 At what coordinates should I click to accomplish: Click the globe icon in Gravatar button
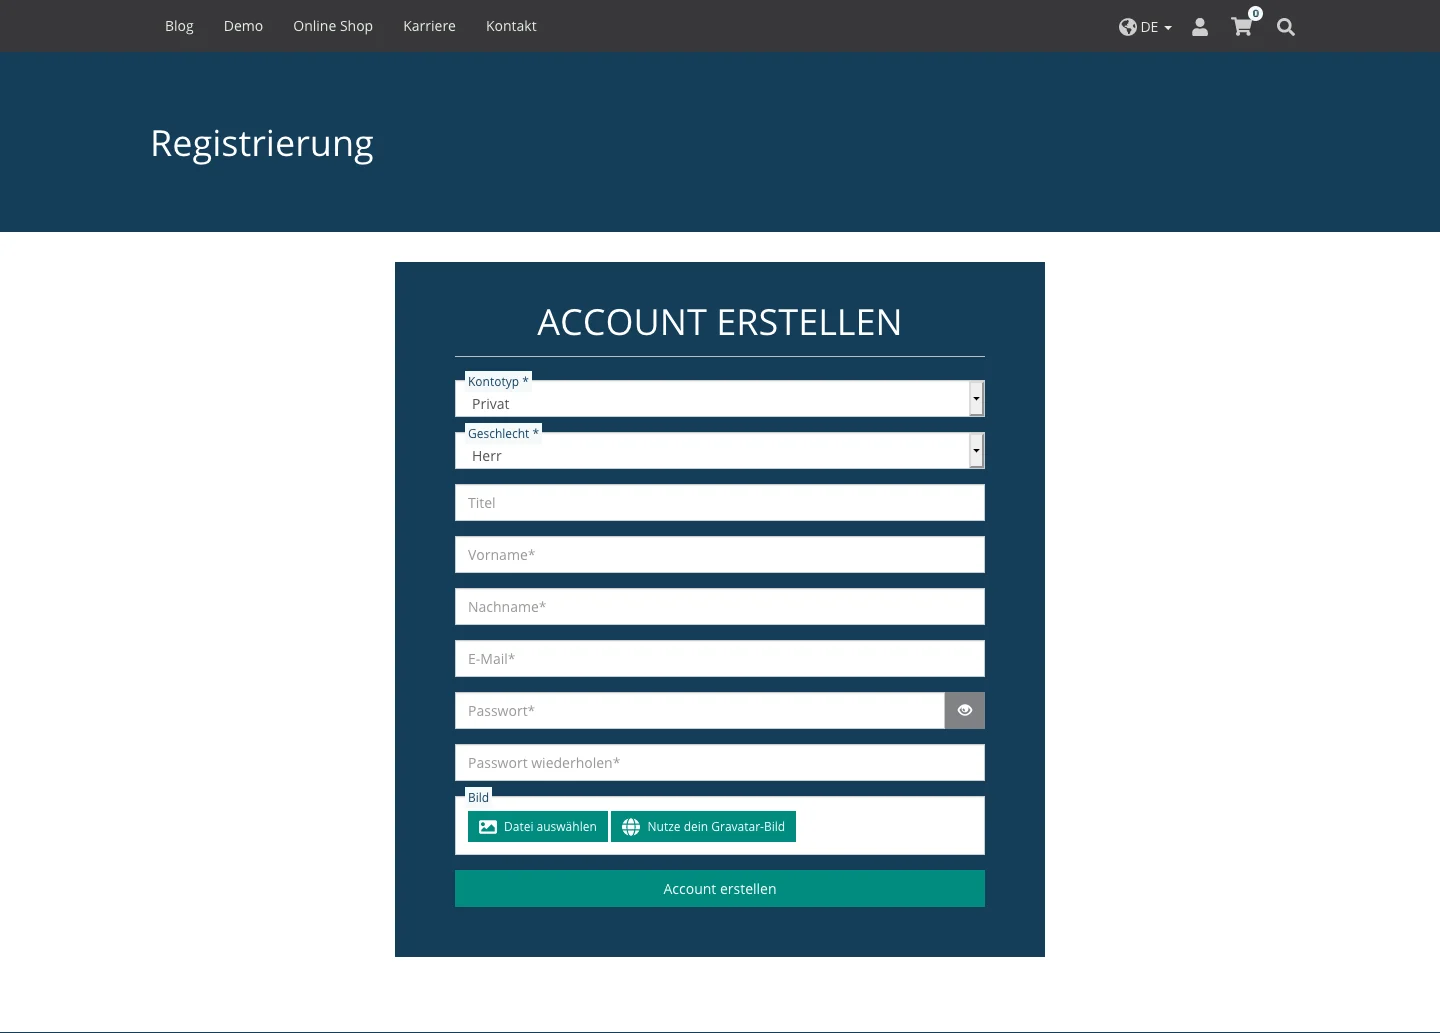pos(631,826)
